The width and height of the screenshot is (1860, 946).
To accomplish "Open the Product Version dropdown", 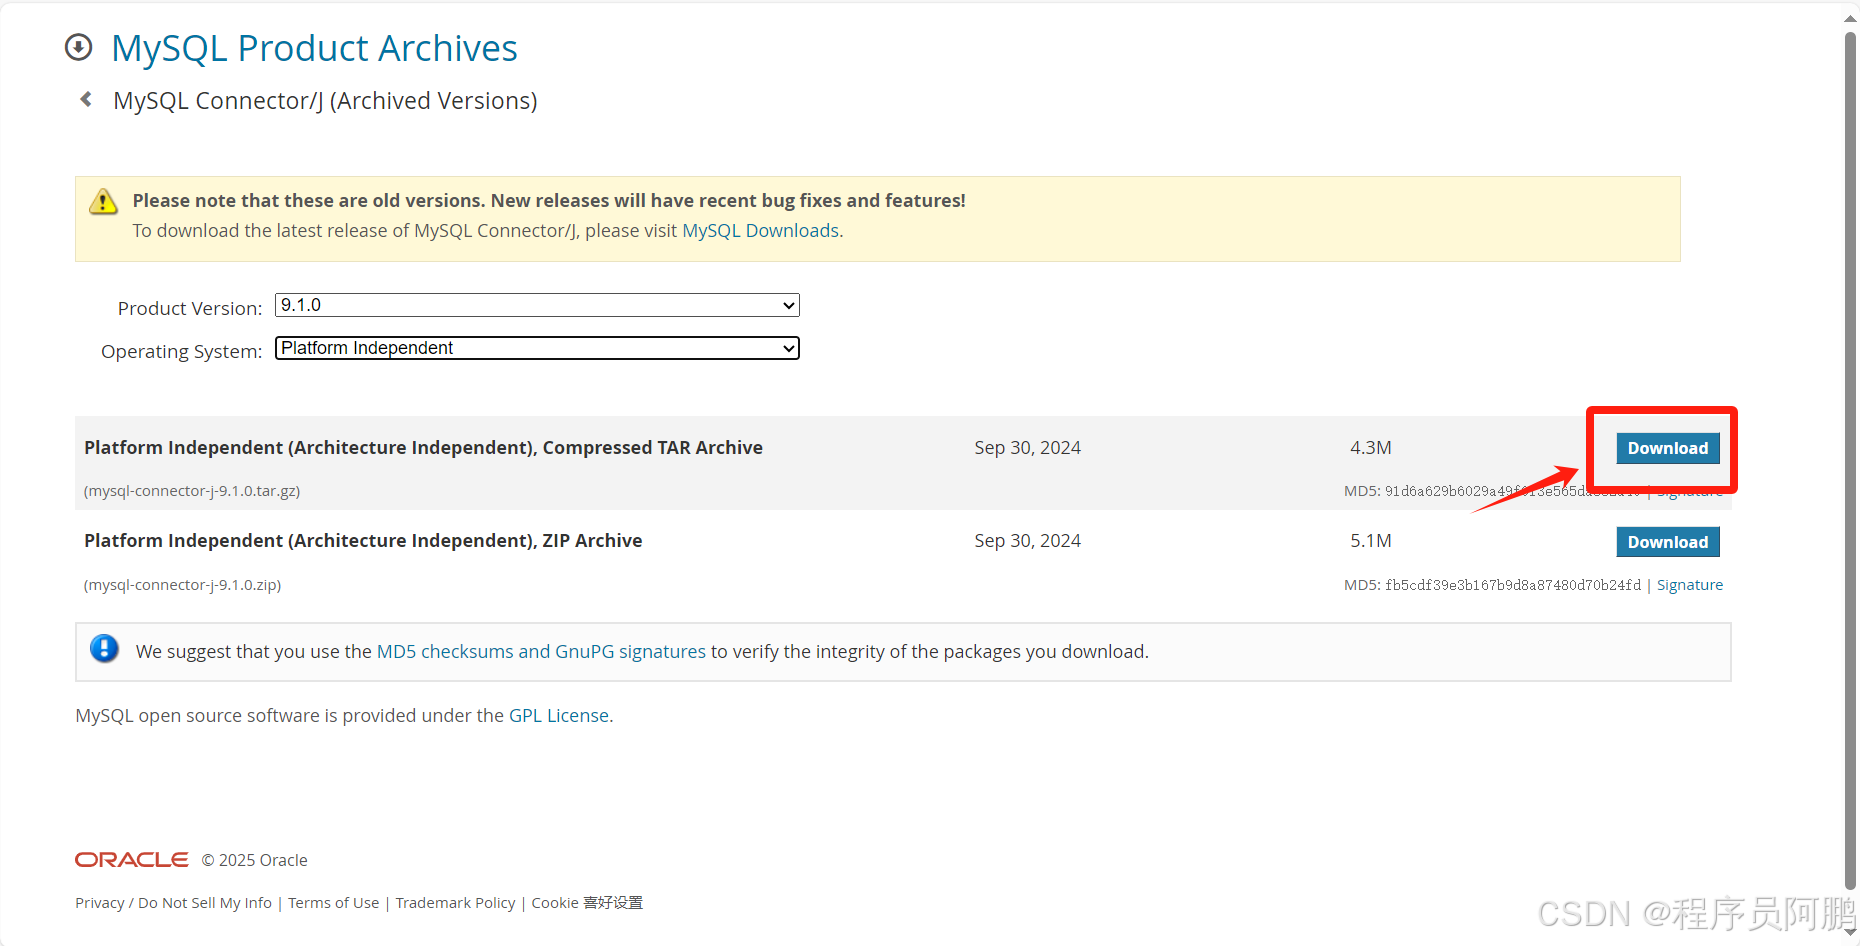I will click(x=537, y=305).
